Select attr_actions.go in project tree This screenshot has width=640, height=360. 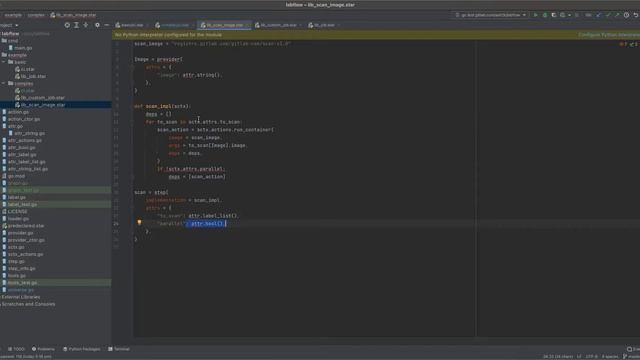pyautogui.click(x=24, y=140)
